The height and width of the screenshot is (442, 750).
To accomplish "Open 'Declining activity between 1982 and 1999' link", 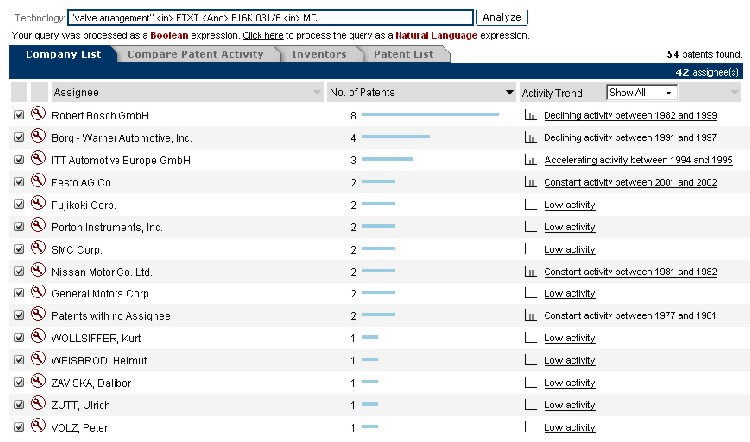I will point(630,115).
